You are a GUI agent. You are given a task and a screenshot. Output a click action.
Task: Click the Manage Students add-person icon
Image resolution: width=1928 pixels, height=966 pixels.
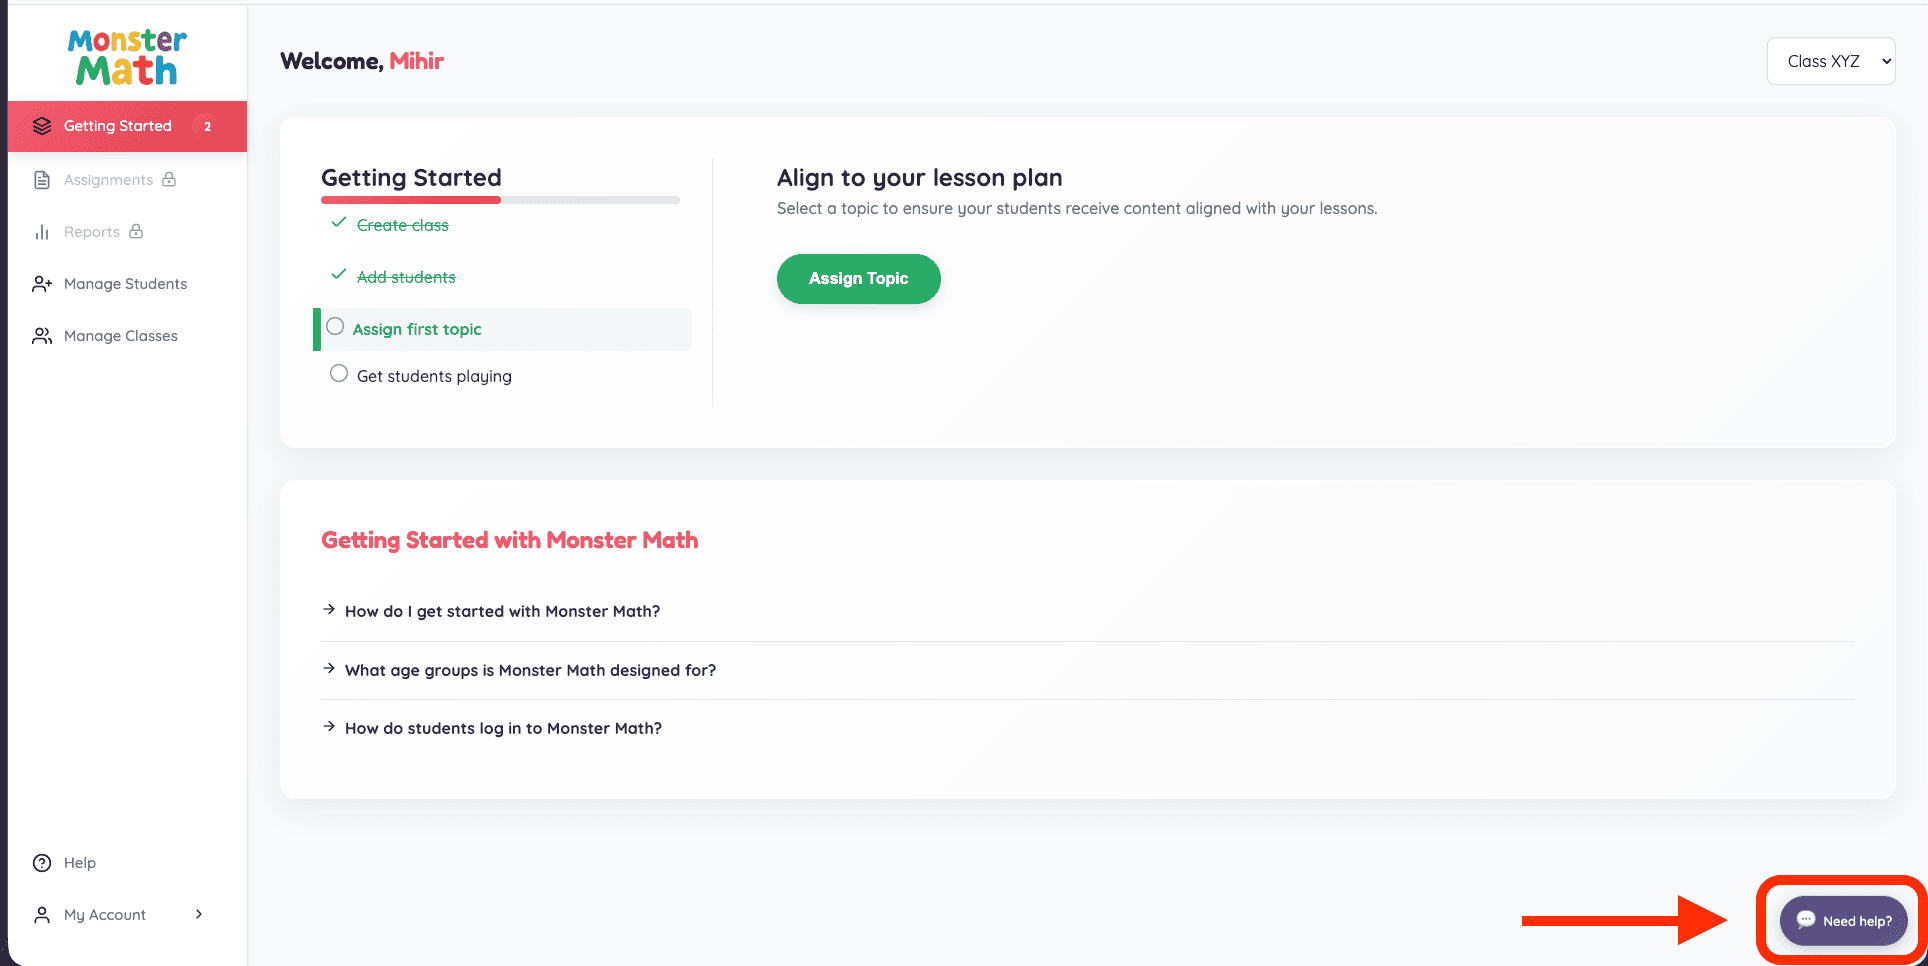coord(42,284)
